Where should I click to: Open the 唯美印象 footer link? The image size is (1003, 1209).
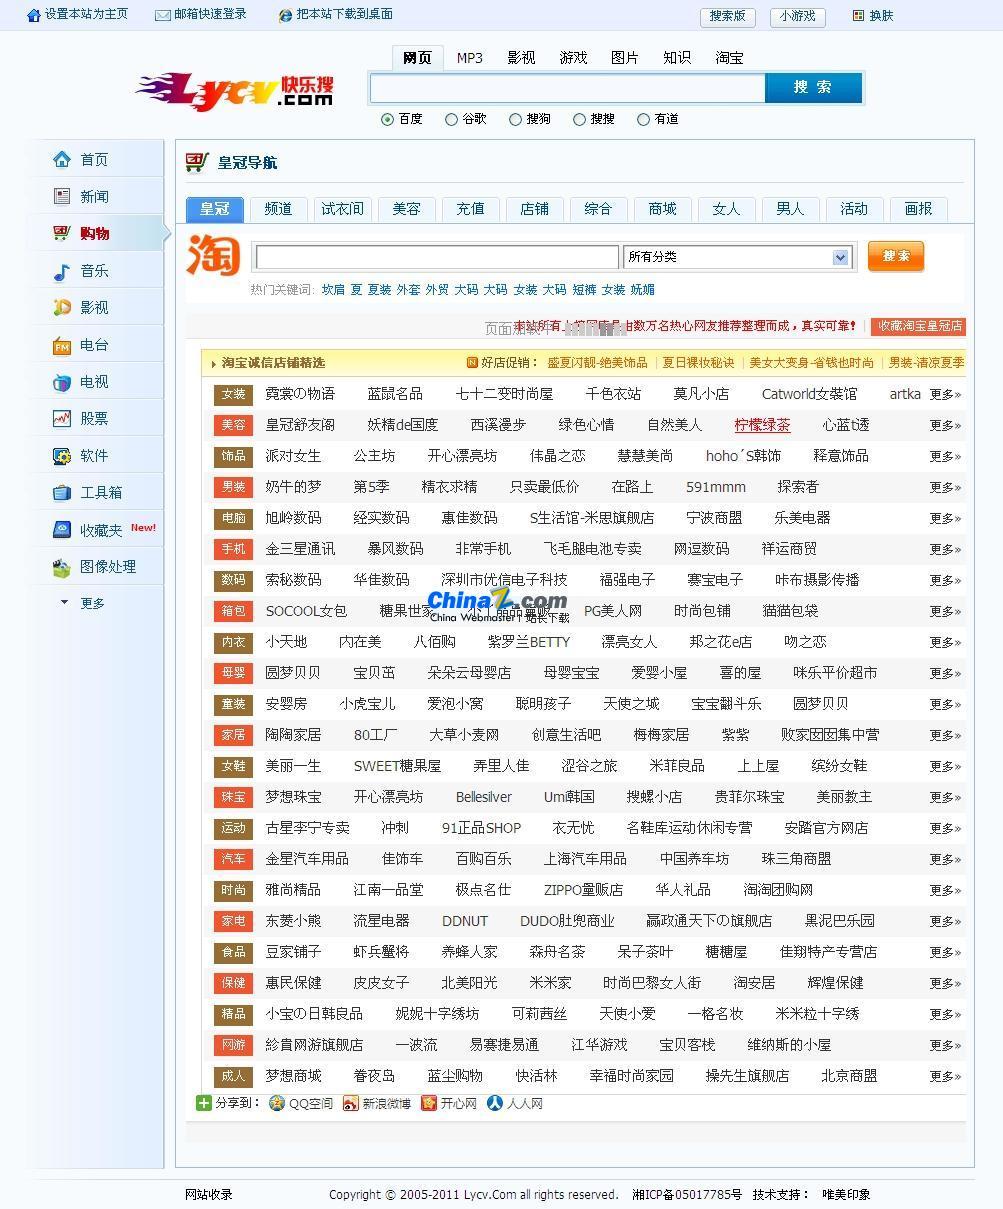[x=846, y=1194]
